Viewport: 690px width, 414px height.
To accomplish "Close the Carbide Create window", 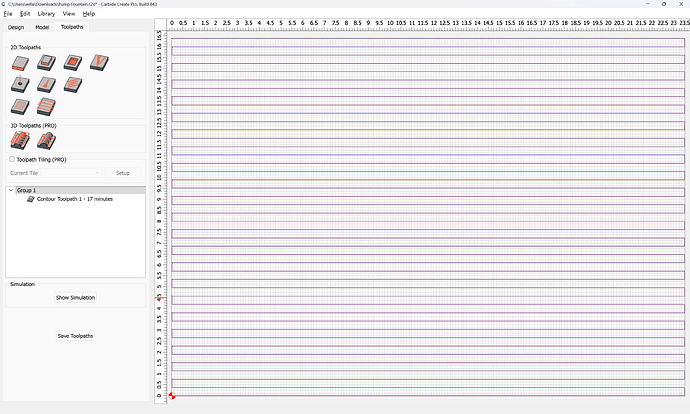I will (681, 4).
